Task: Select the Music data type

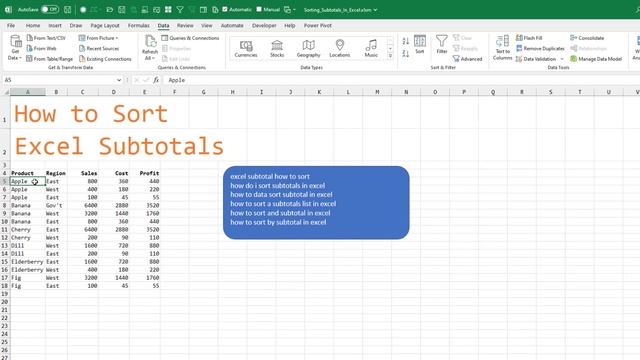Action: coord(371,48)
